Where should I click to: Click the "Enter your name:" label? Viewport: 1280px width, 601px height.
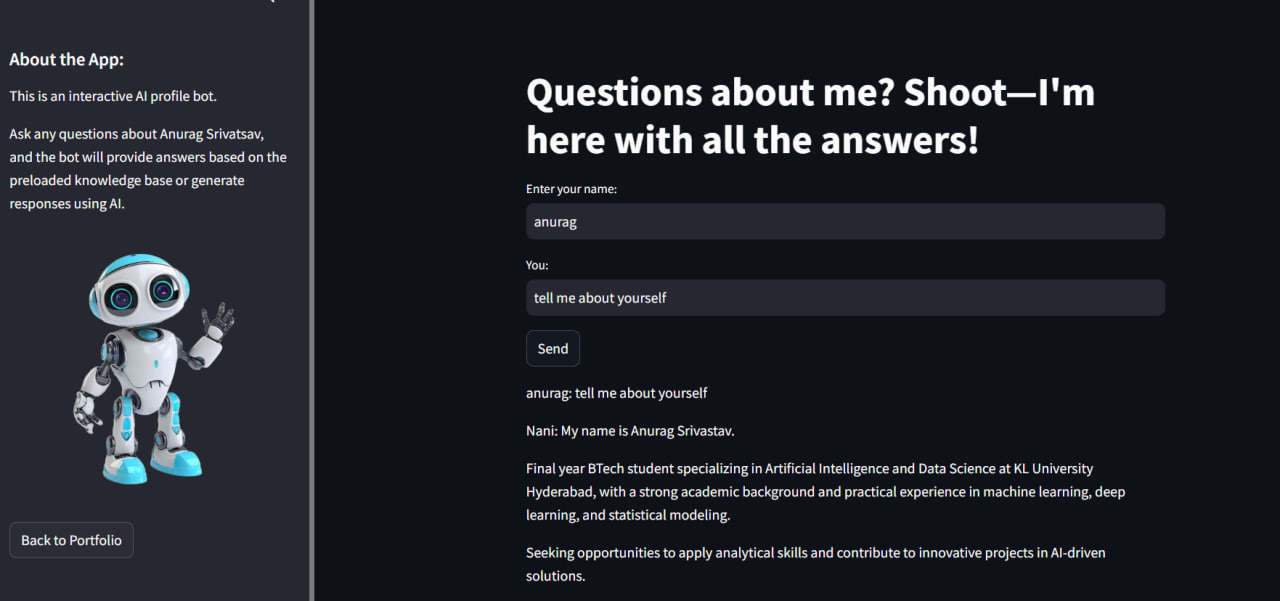pyautogui.click(x=571, y=189)
